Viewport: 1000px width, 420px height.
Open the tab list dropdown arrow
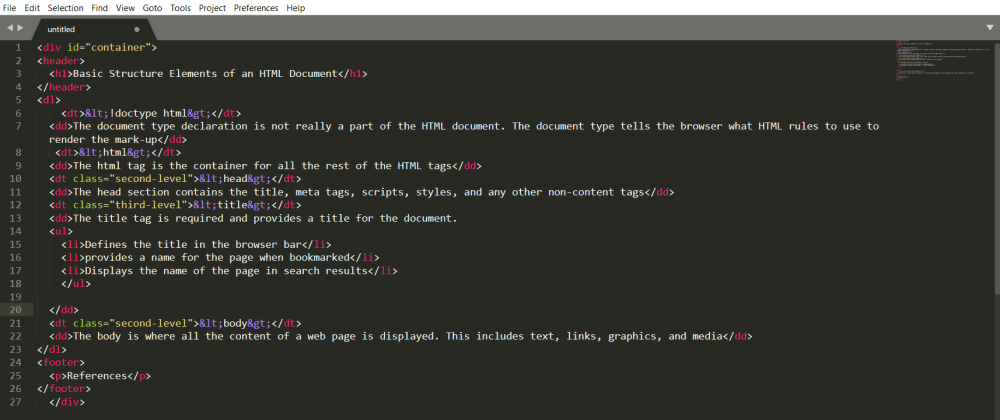[990, 28]
